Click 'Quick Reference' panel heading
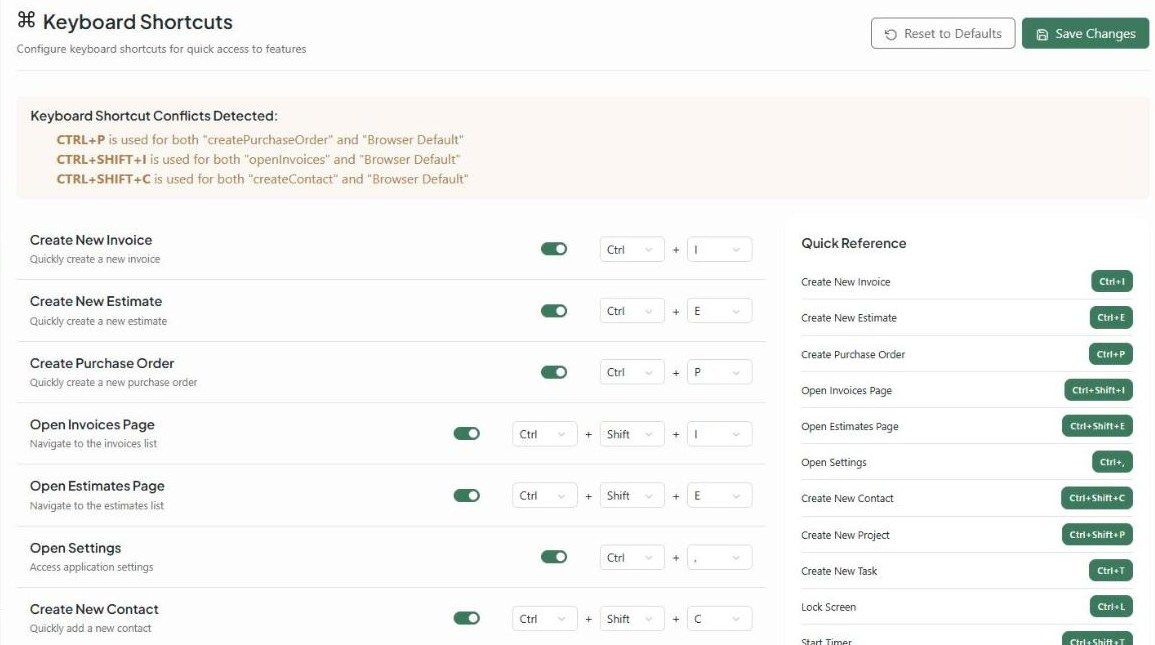This screenshot has width=1155, height=645. tap(854, 243)
